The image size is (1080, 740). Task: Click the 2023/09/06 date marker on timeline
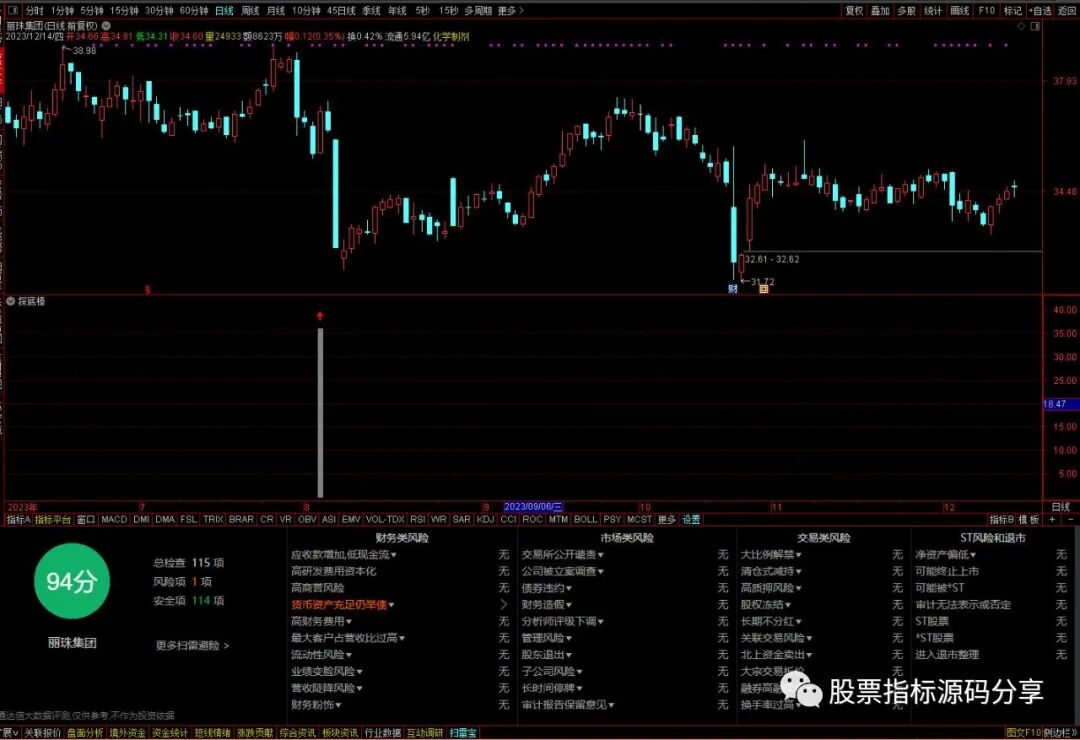[534, 507]
